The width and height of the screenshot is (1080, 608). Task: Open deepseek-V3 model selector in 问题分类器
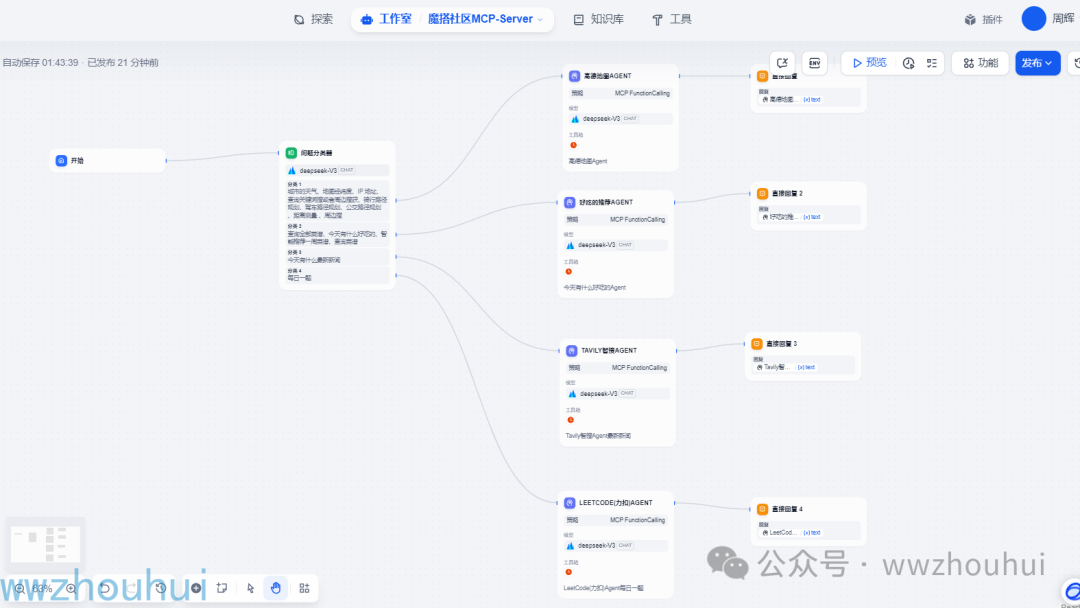click(338, 170)
